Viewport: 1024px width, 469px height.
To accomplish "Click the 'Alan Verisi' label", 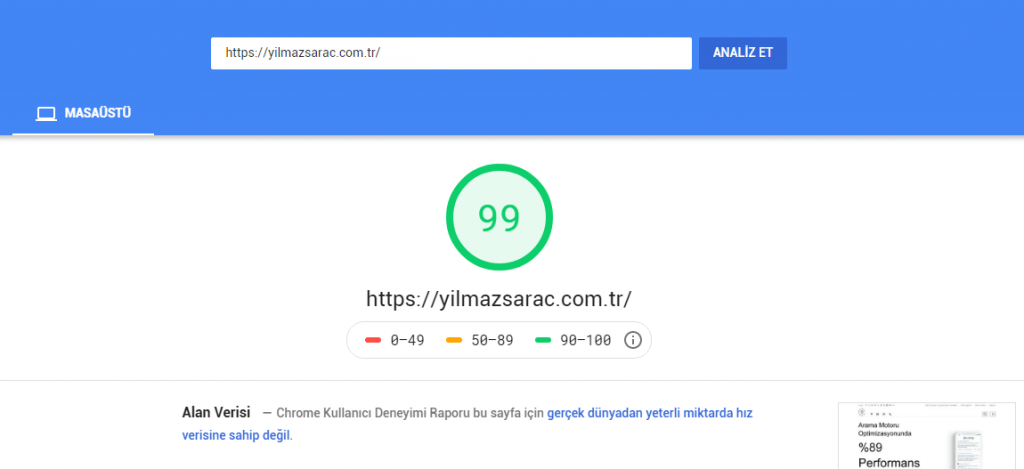I will point(216,413).
